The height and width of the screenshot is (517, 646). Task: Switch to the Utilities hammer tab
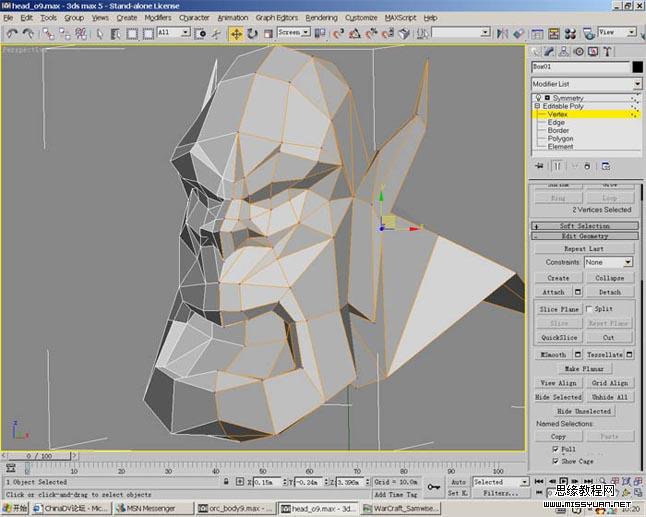(x=607, y=51)
